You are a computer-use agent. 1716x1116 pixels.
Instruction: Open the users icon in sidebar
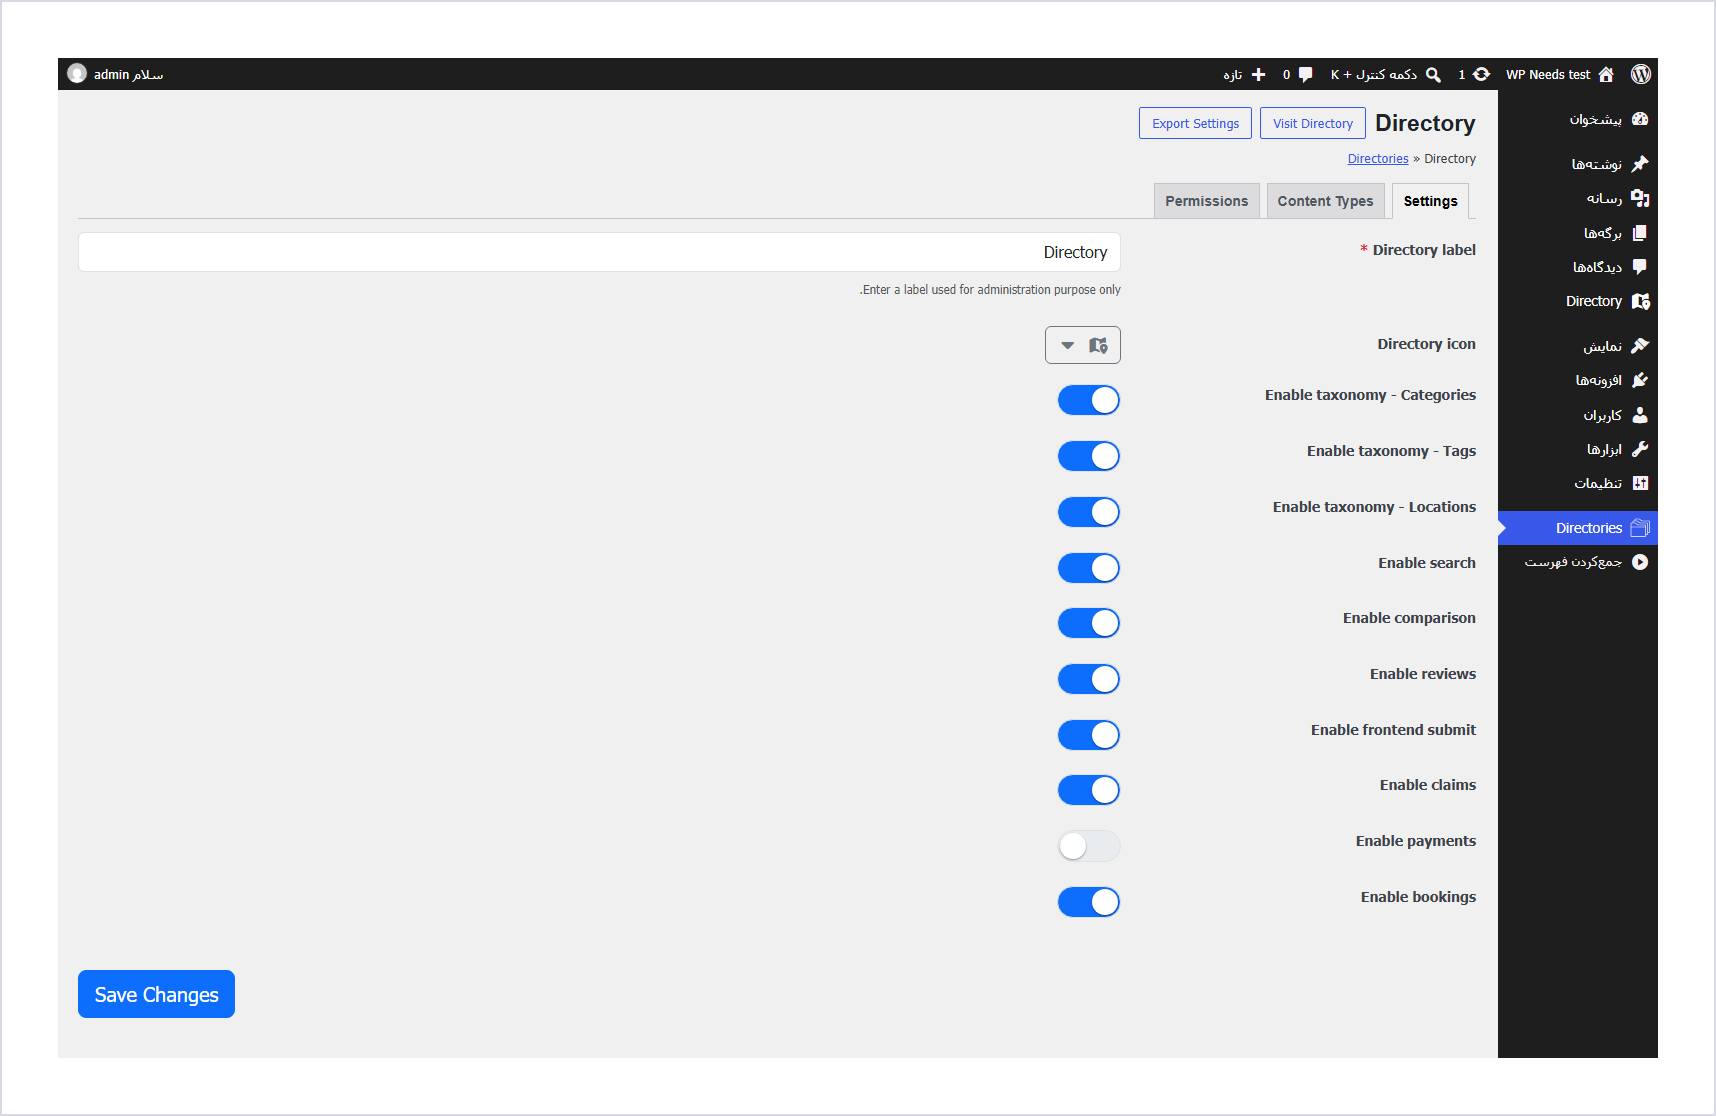(x=1640, y=415)
